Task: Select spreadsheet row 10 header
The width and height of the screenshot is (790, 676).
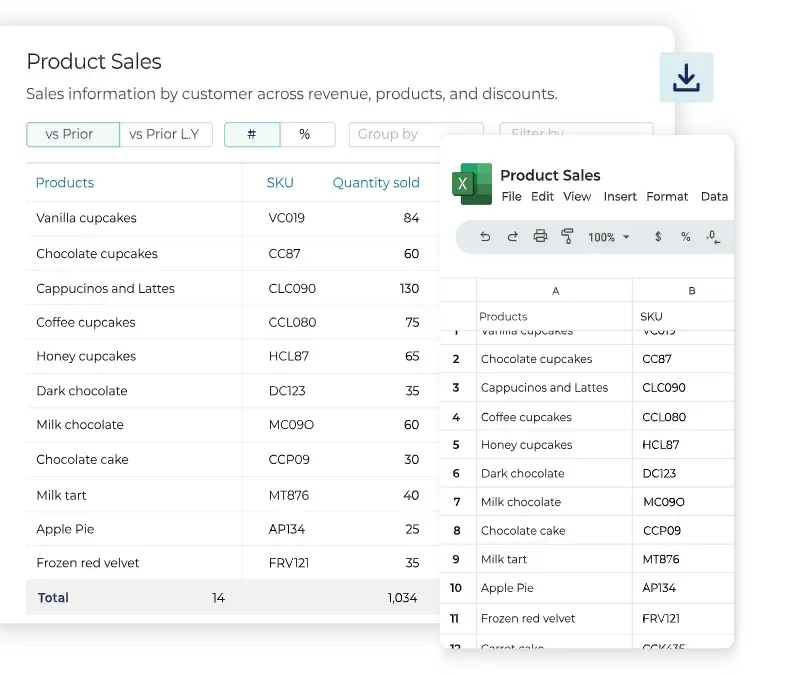Action: tap(456, 588)
